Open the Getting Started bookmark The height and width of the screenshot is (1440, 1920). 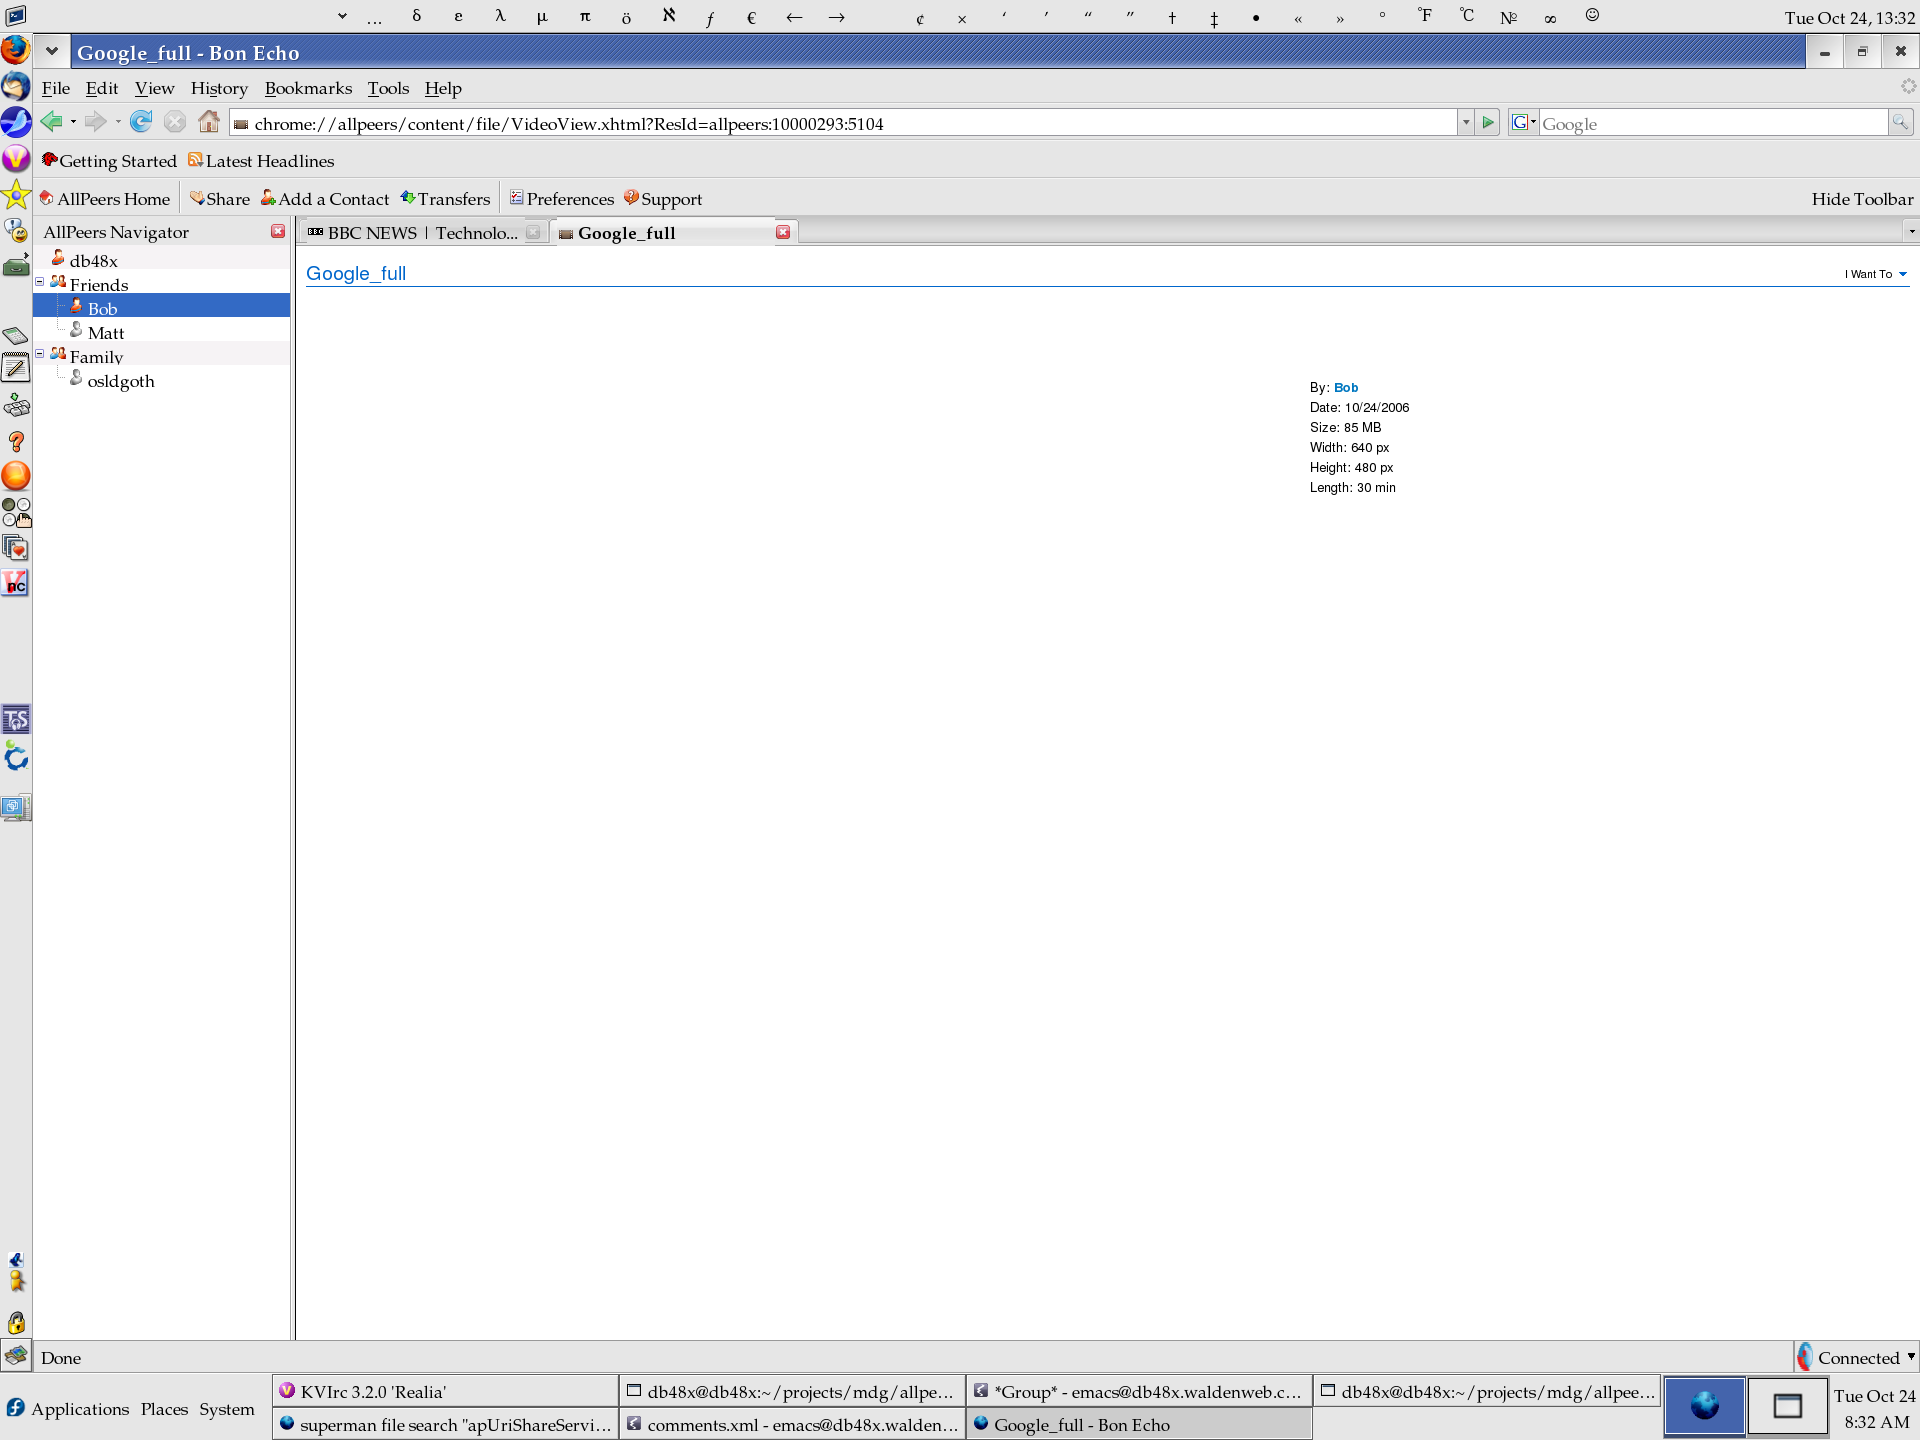(109, 161)
